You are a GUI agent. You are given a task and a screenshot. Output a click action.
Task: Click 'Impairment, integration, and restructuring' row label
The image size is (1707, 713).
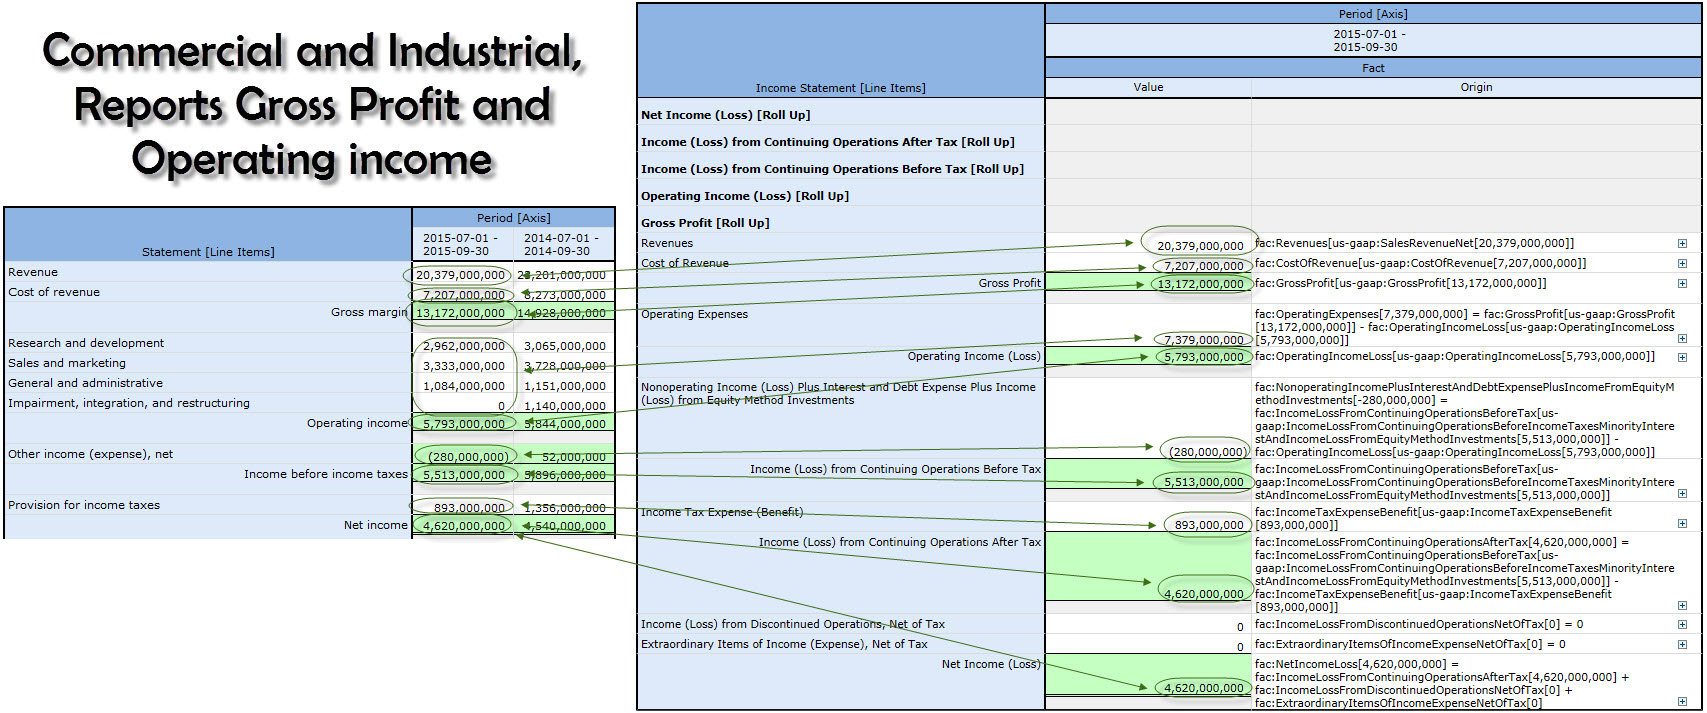click(129, 403)
